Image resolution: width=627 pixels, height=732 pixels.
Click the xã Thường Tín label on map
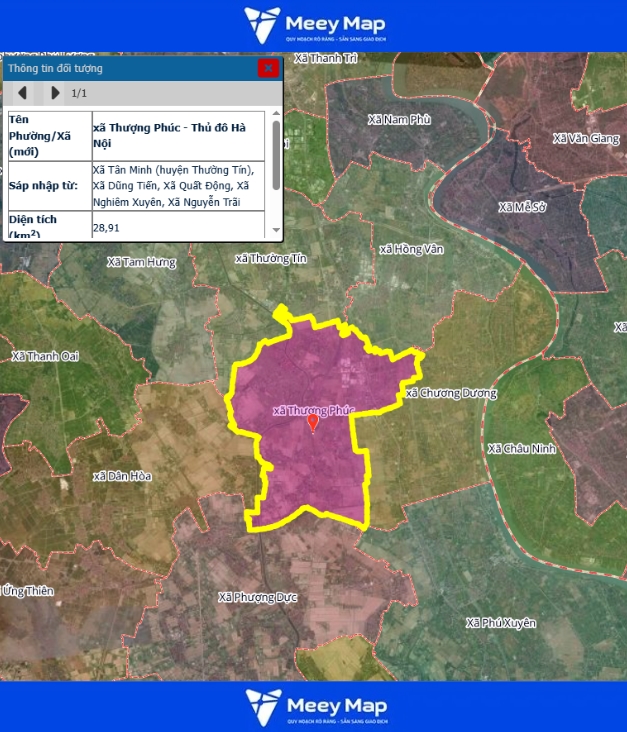[270, 258]
